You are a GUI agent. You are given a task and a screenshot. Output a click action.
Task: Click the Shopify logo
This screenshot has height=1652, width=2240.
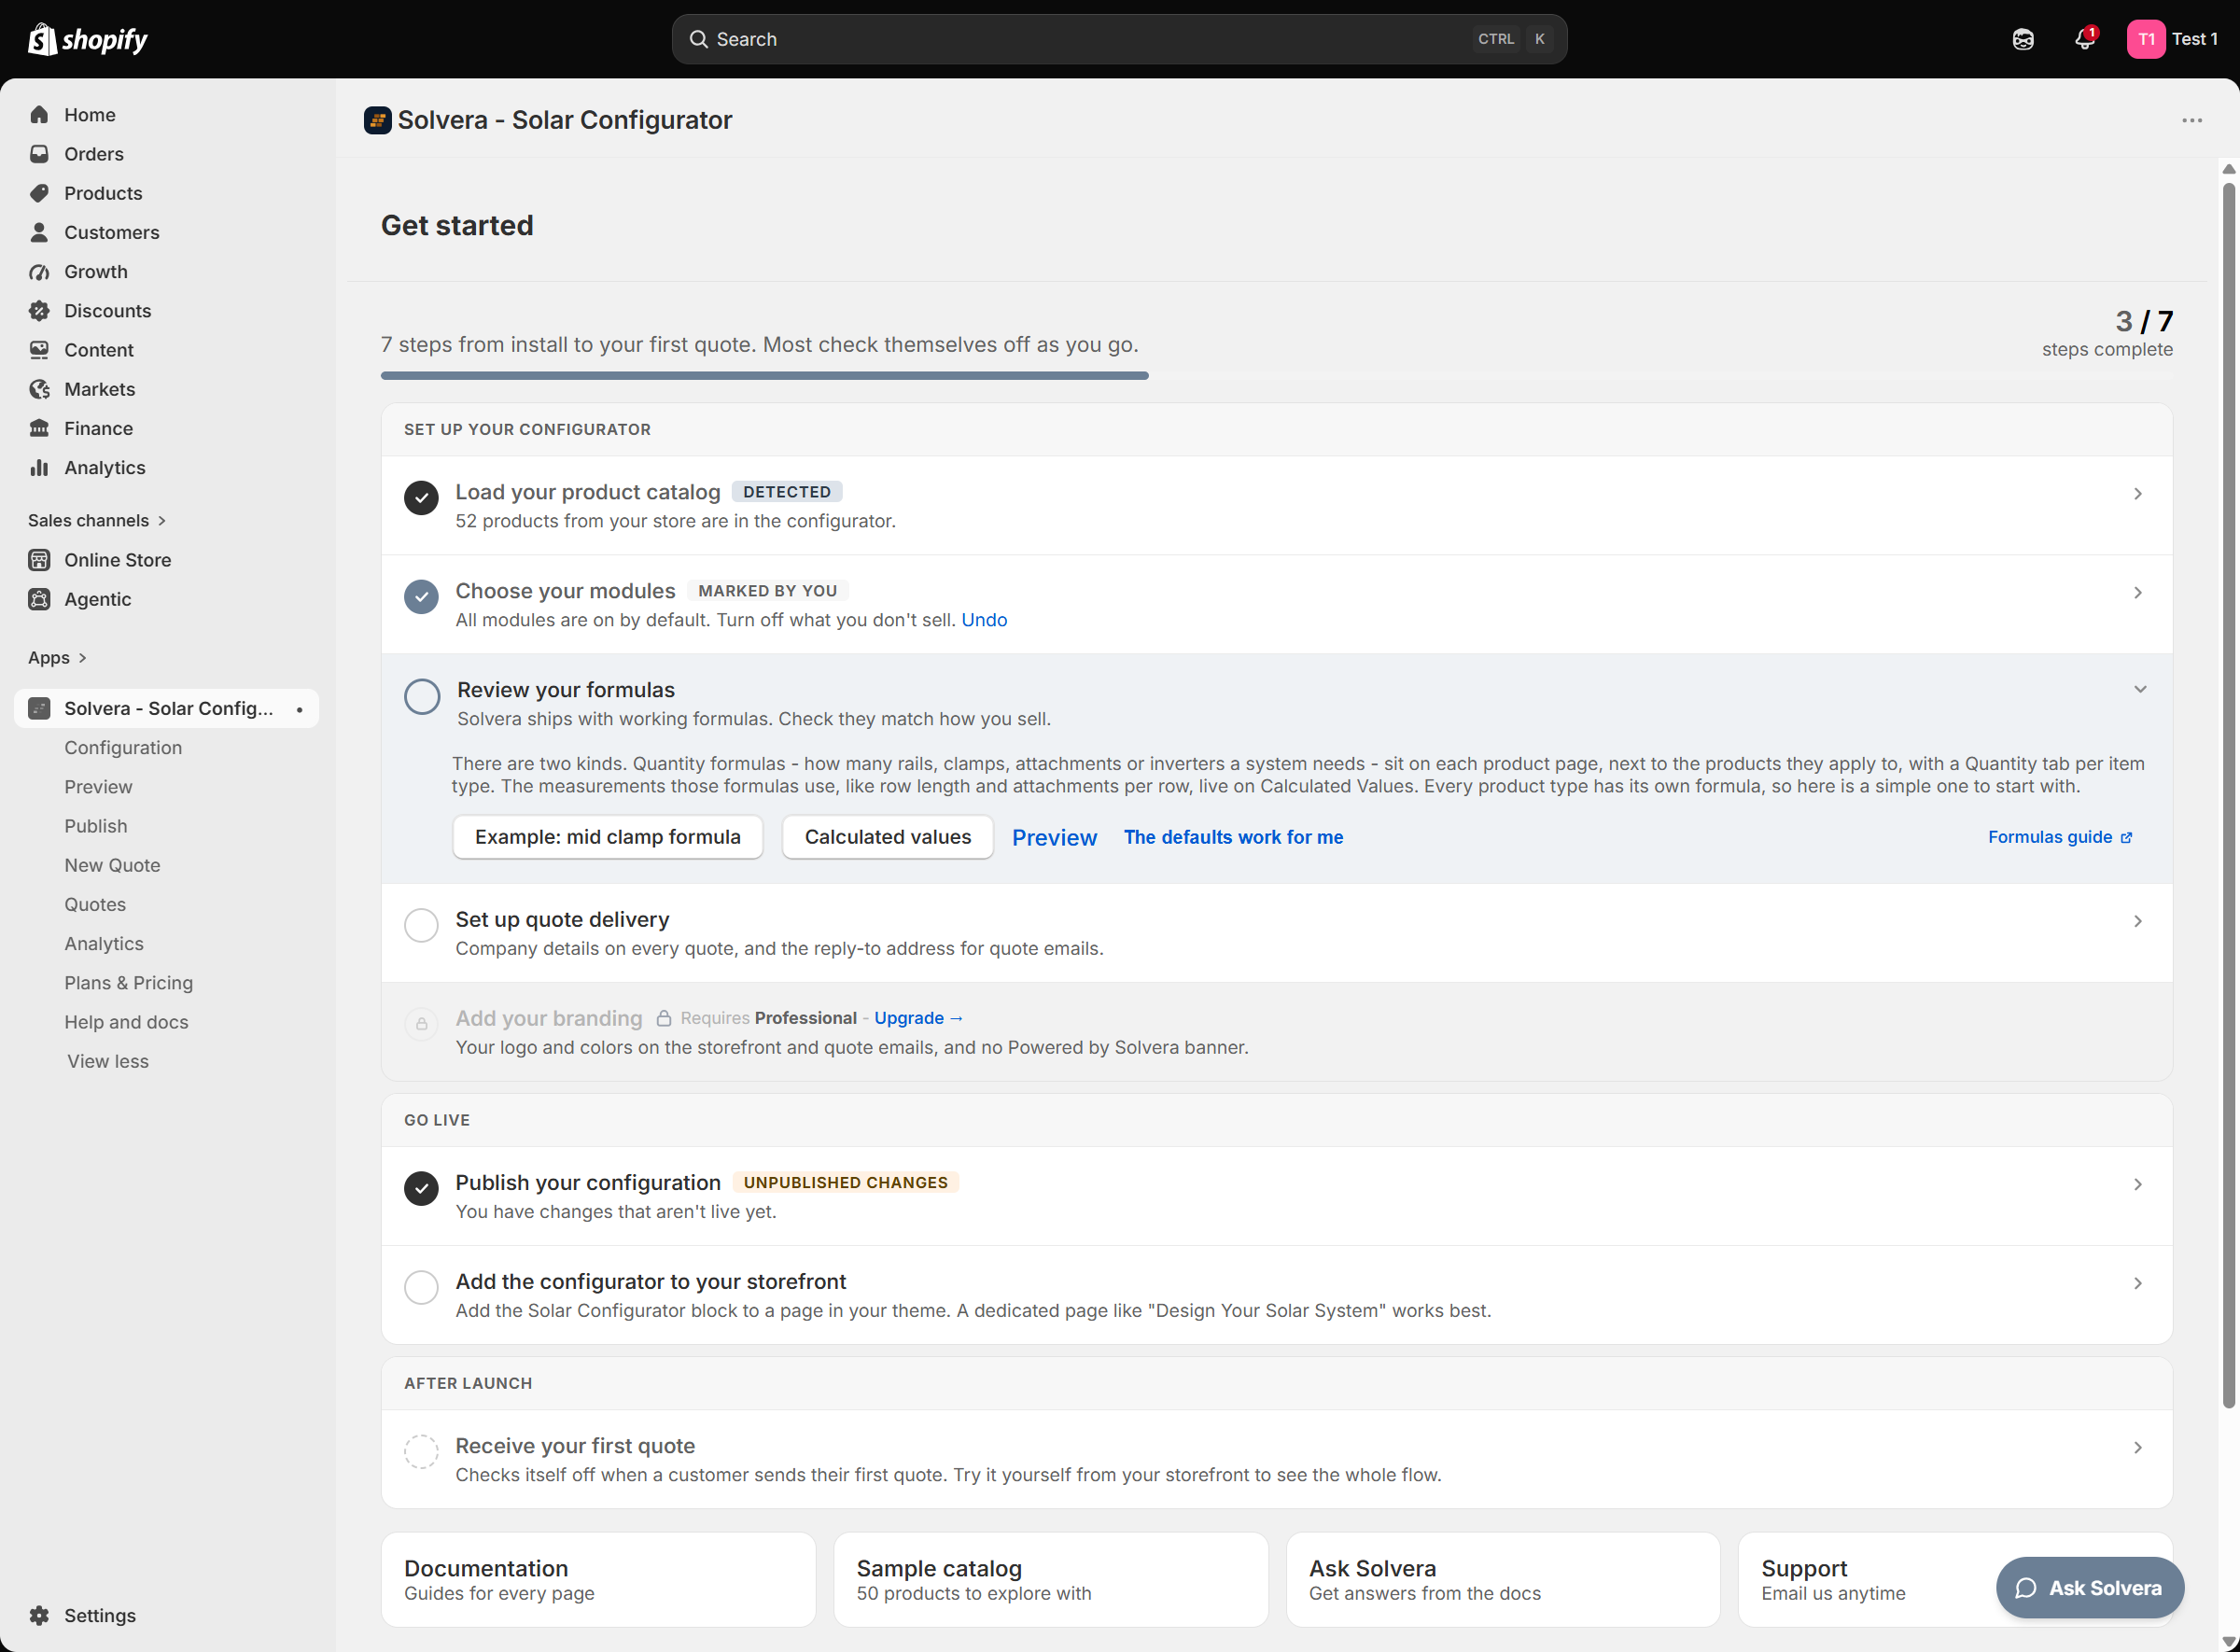click(87, 39)
